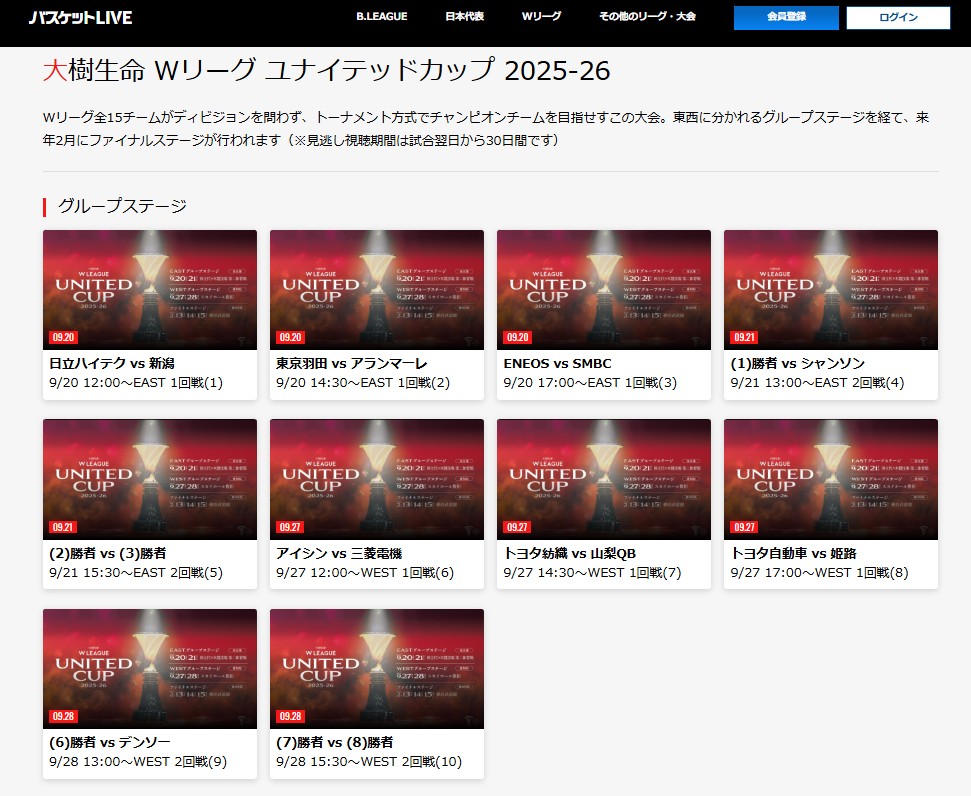Open thumbnail for 日立ハイテク vs 新潟

(150, 290)
